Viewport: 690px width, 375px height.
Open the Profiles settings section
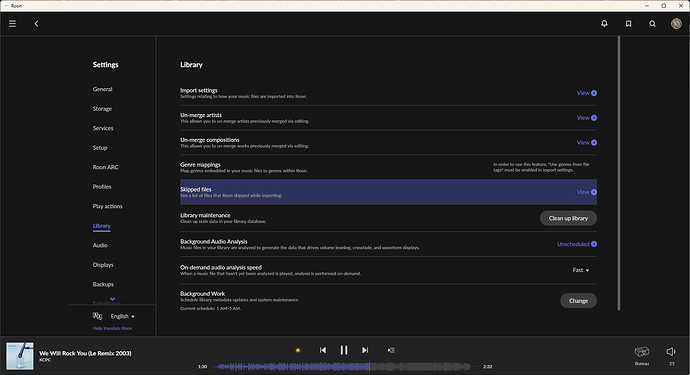pyautogui.click(x=102, y=187)
